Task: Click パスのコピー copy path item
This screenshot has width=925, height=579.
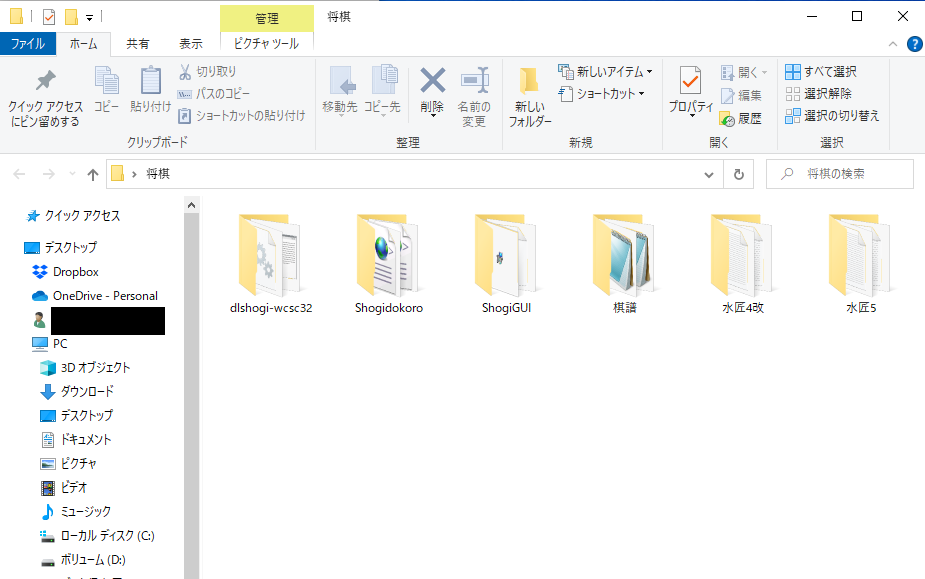Action: [x=214, y=94]
